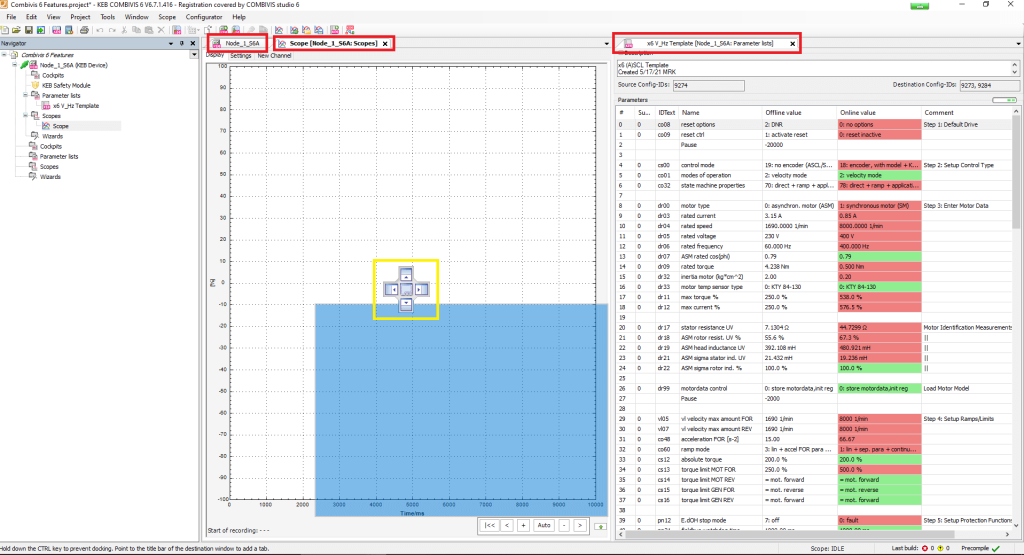Click the > step forward scope button
This screenshot has width=1024, height=555.
580,526
